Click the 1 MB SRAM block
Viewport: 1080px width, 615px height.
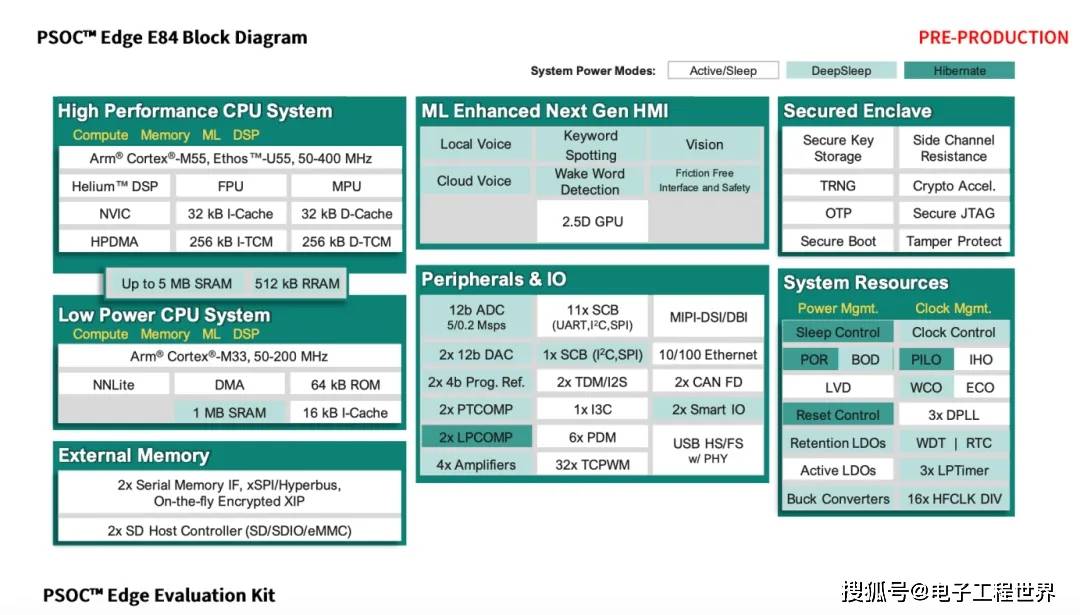coord(229,413)
